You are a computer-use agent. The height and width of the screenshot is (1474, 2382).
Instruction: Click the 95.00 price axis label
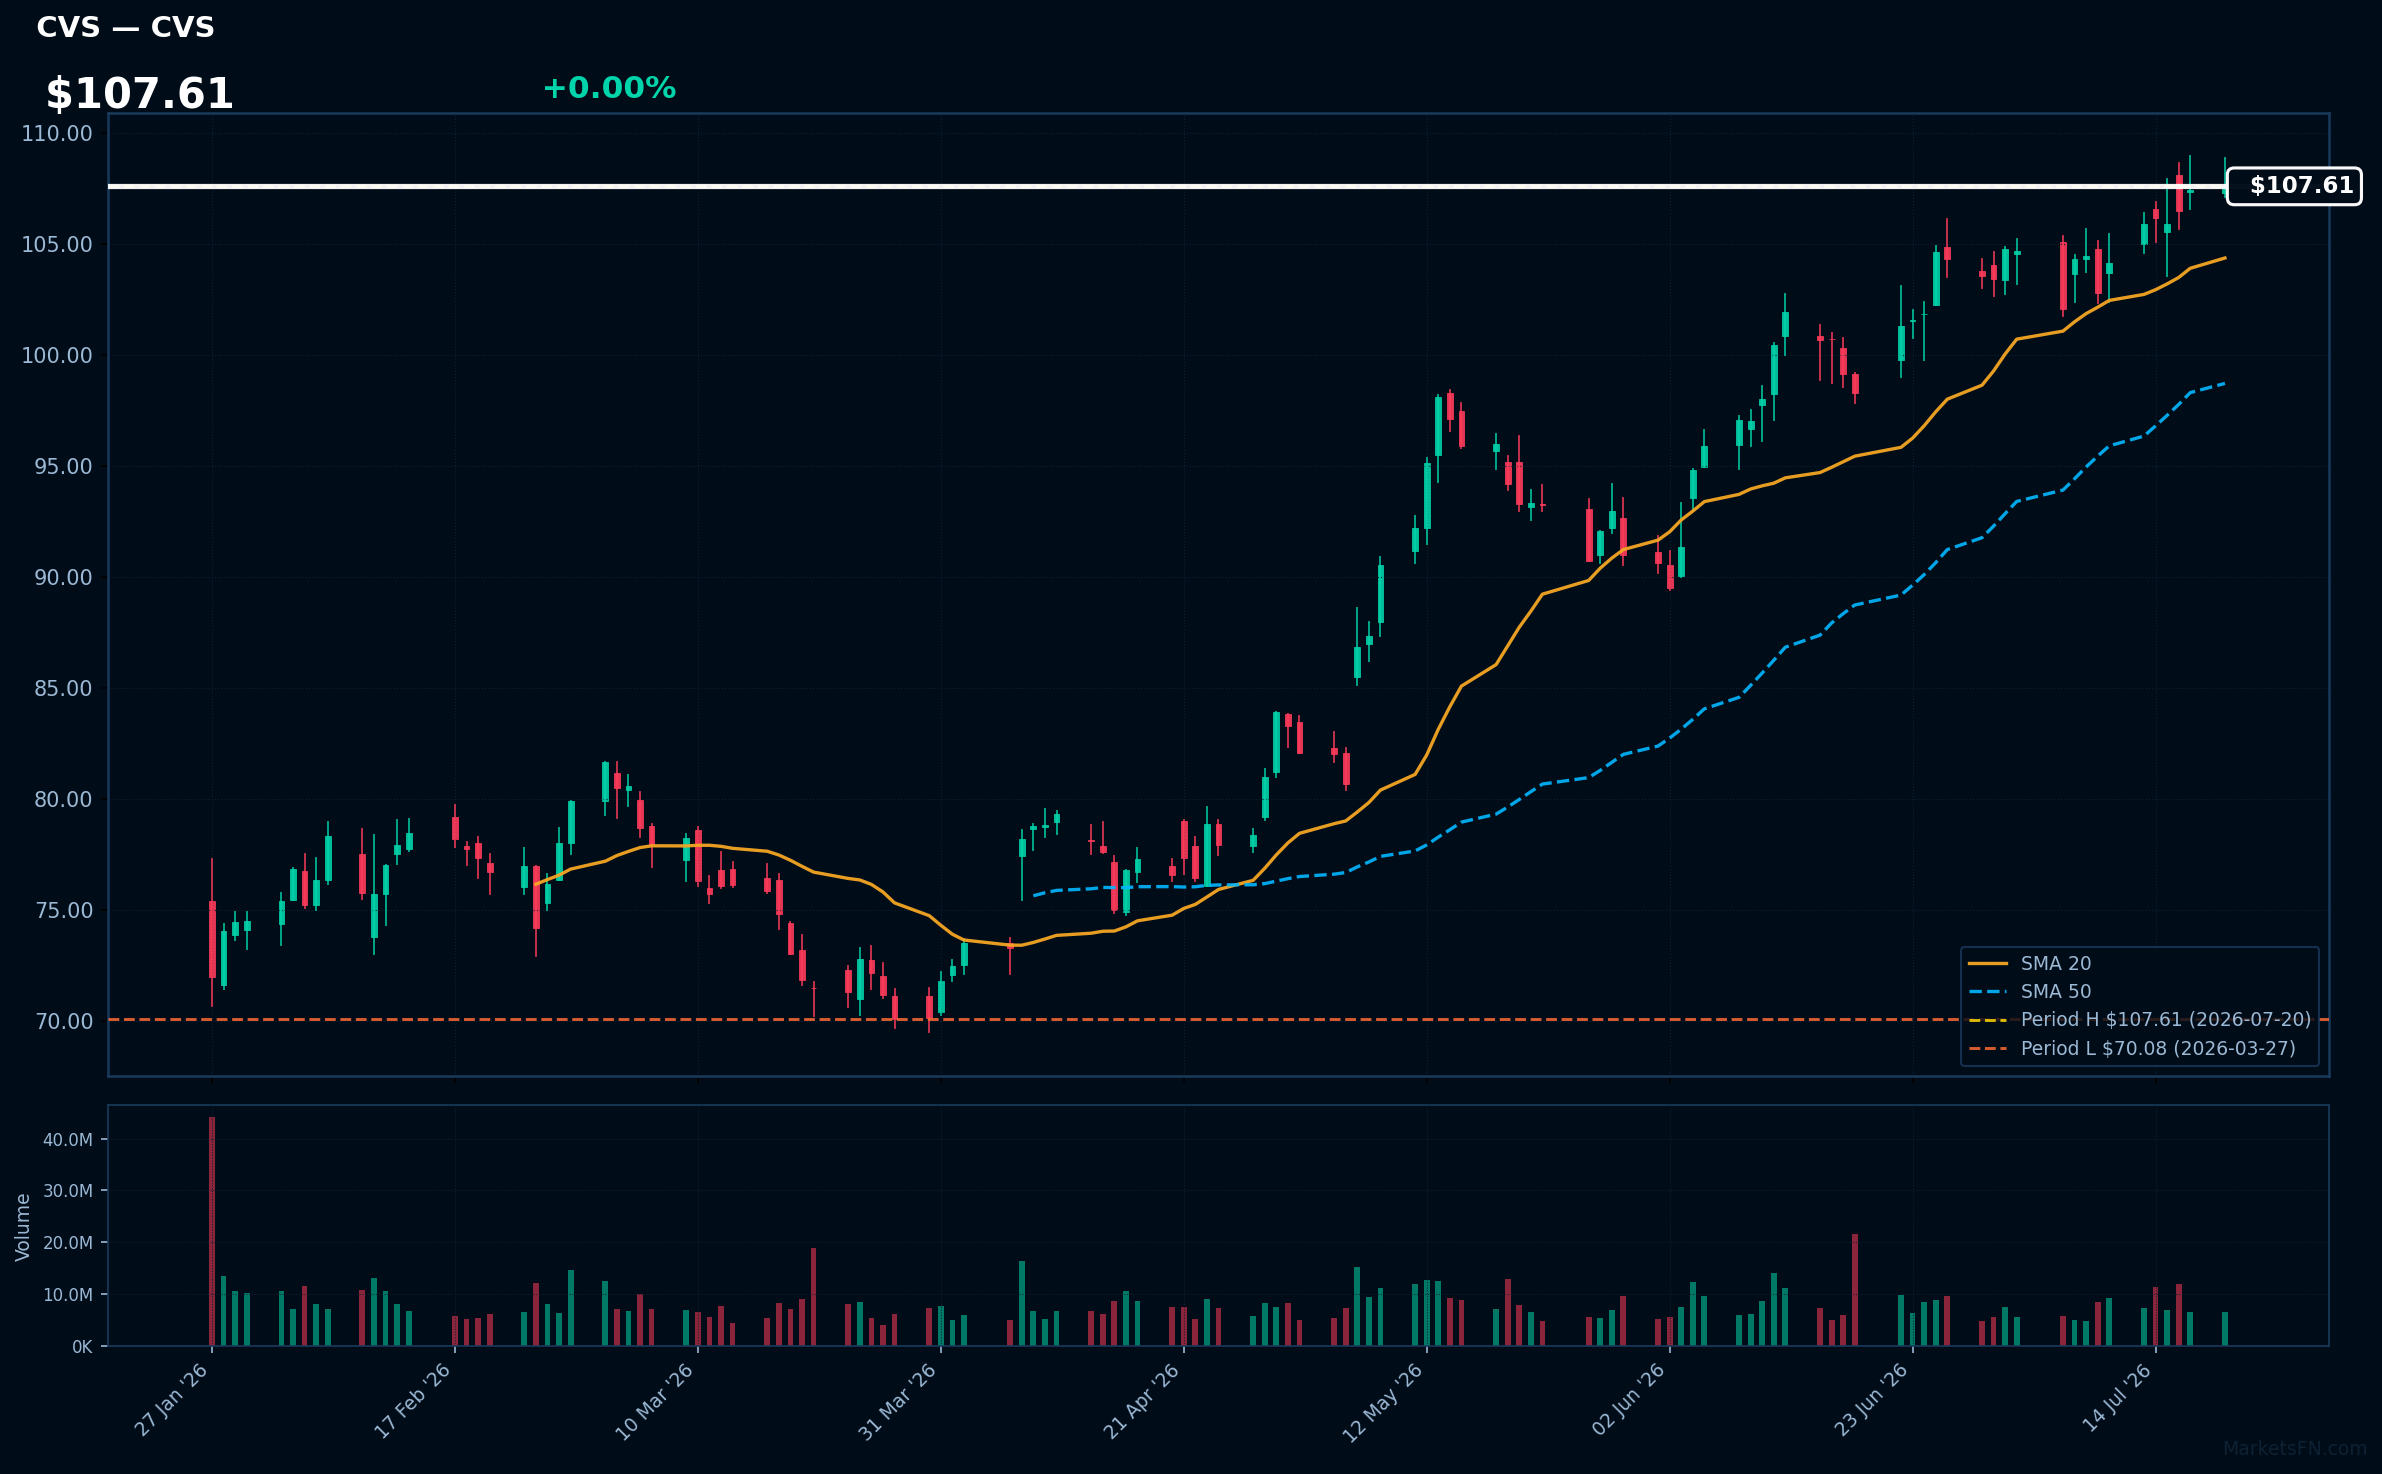tap(63, 467)
